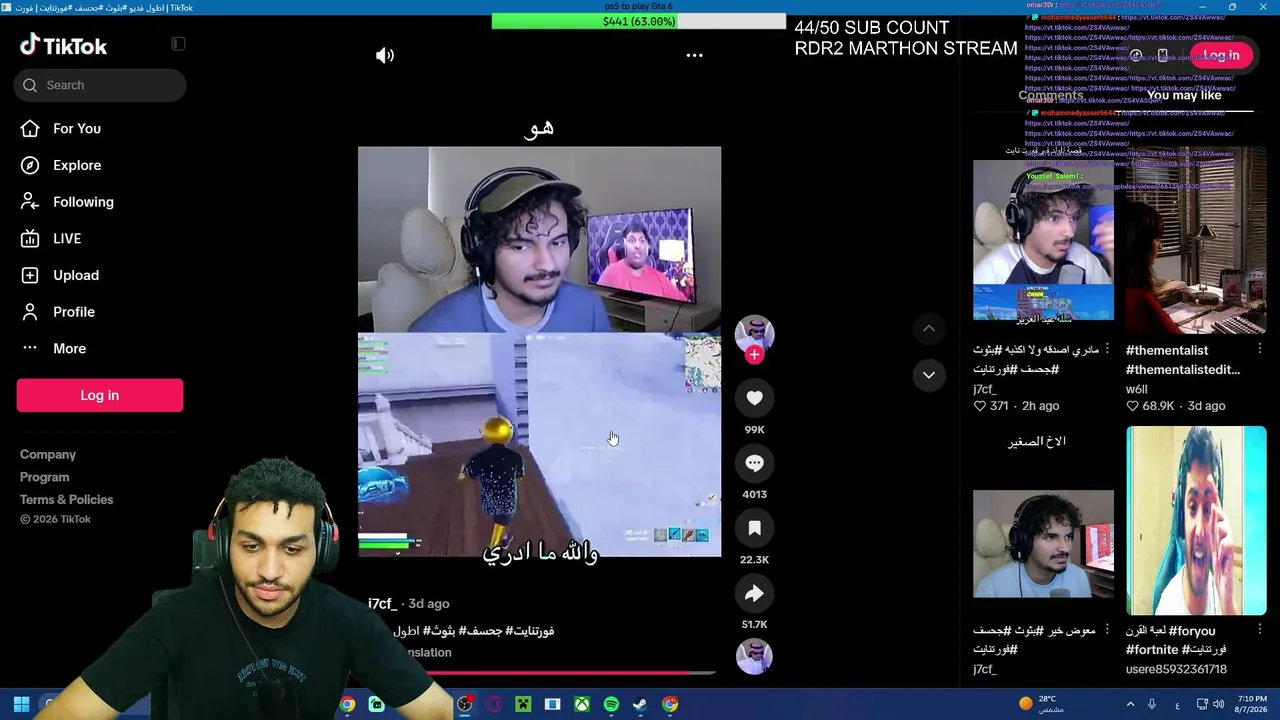Image resolution: width=1280 pixels, height=720 pixels.
Task: Open the Opera GX taskbar icon
Action: click(x=494, y=704)
